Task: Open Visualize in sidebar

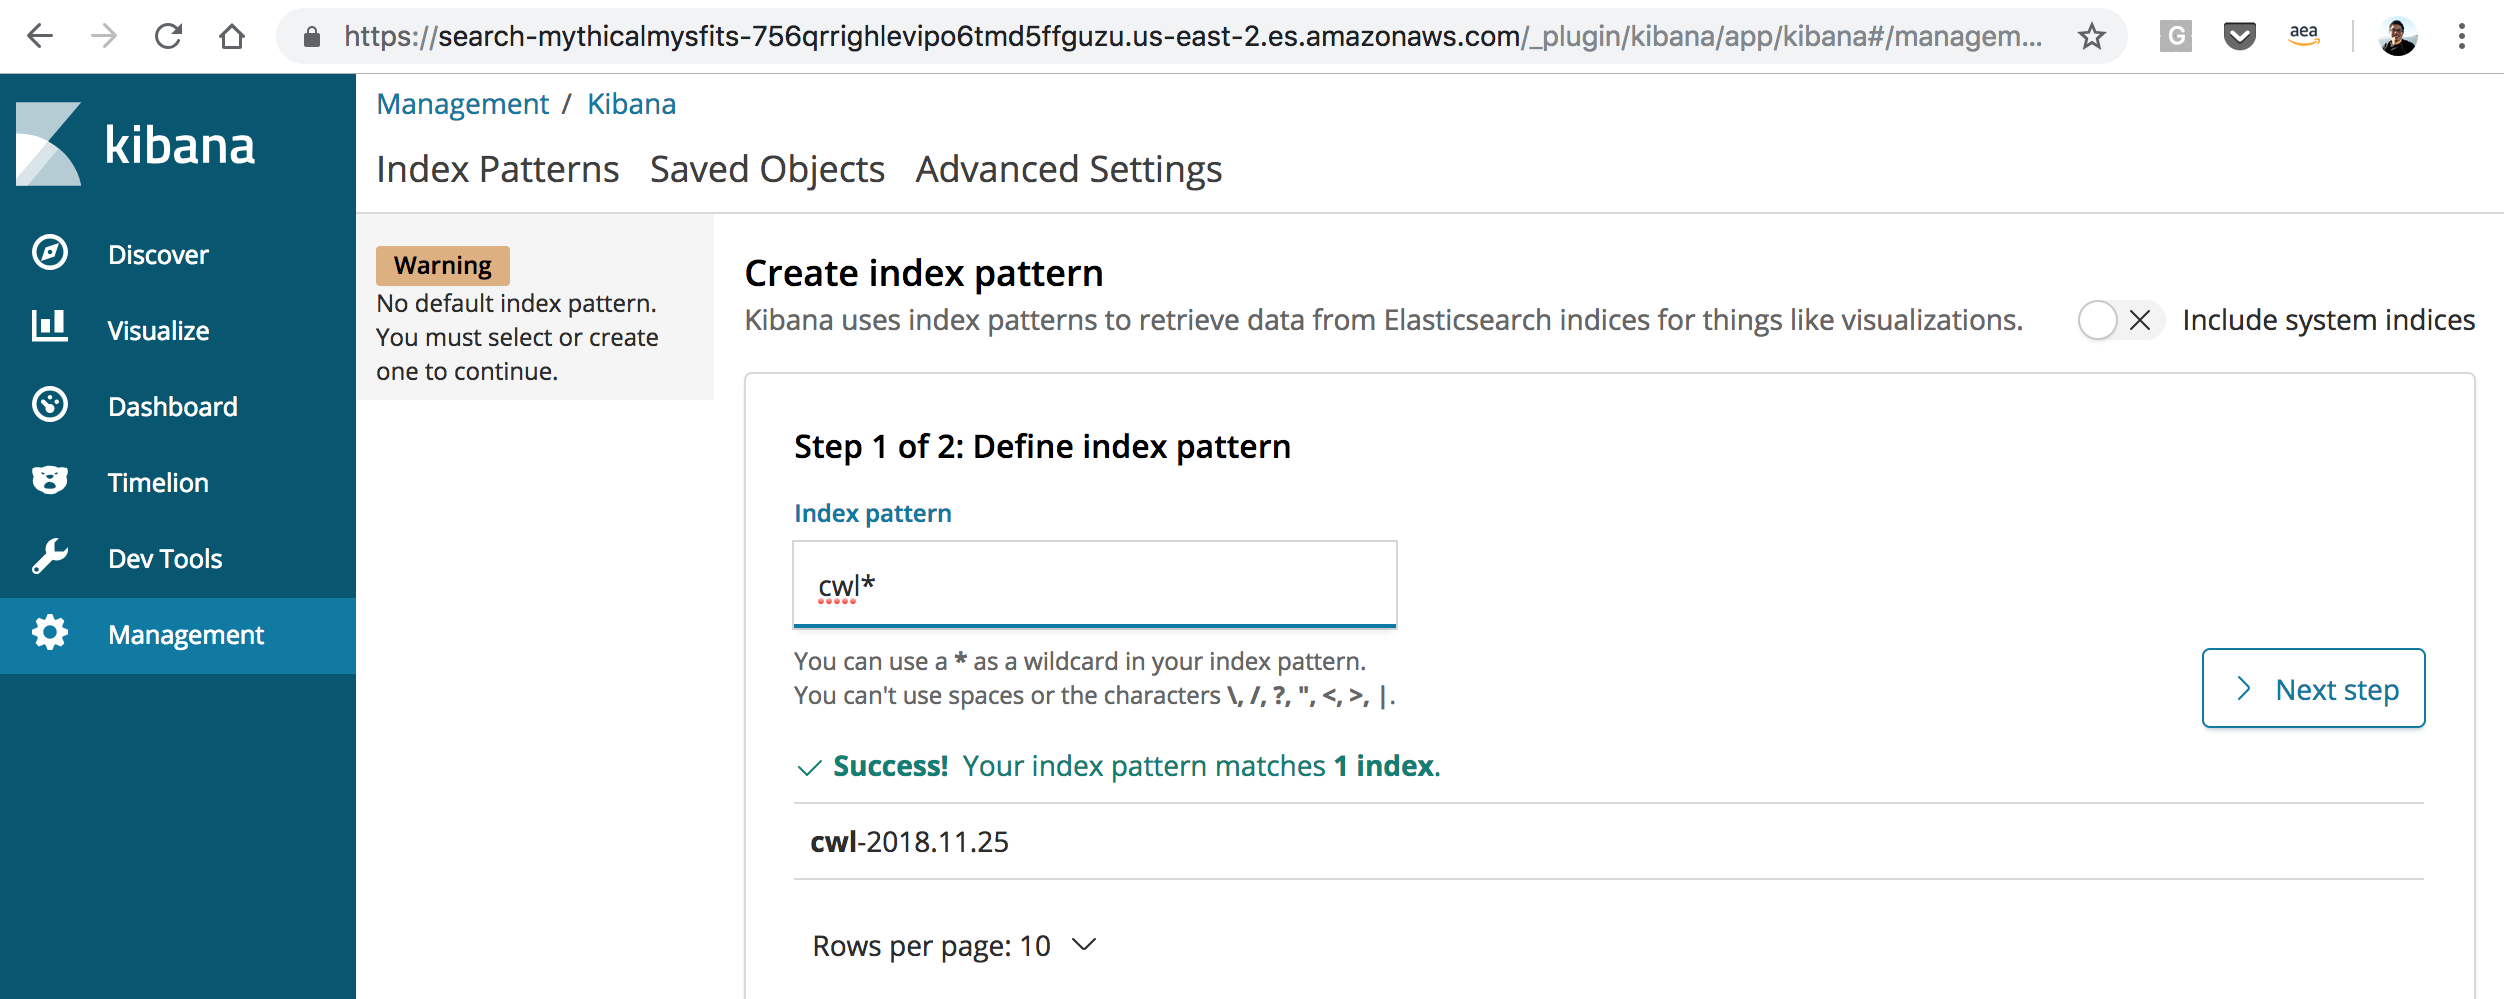Action: point(178,330)
